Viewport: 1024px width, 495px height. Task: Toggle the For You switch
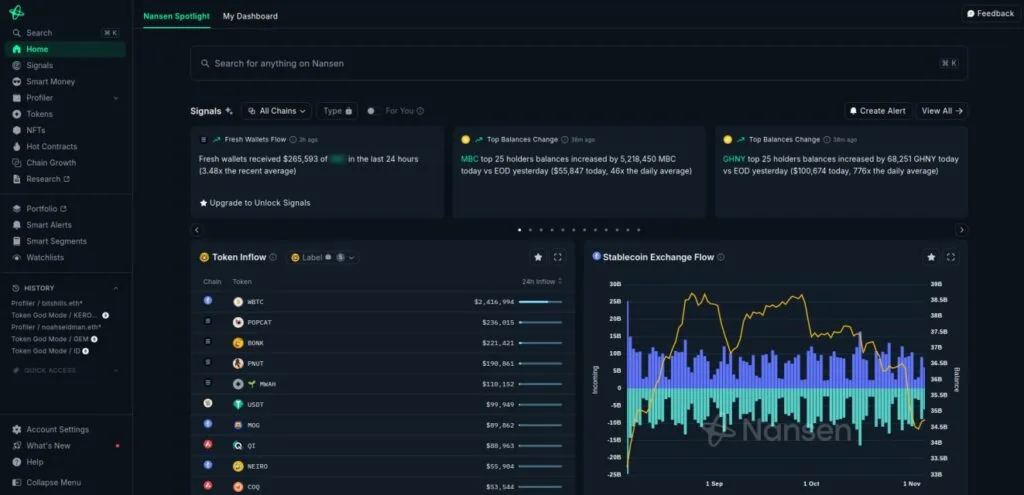372,111
